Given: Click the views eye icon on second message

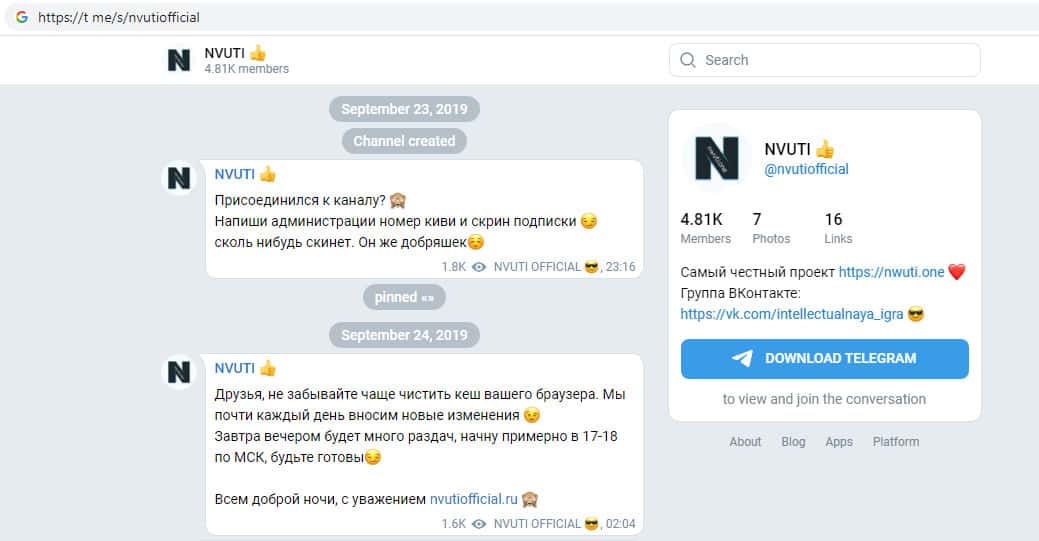Looking at the screenshot, I should click(479, 523).
